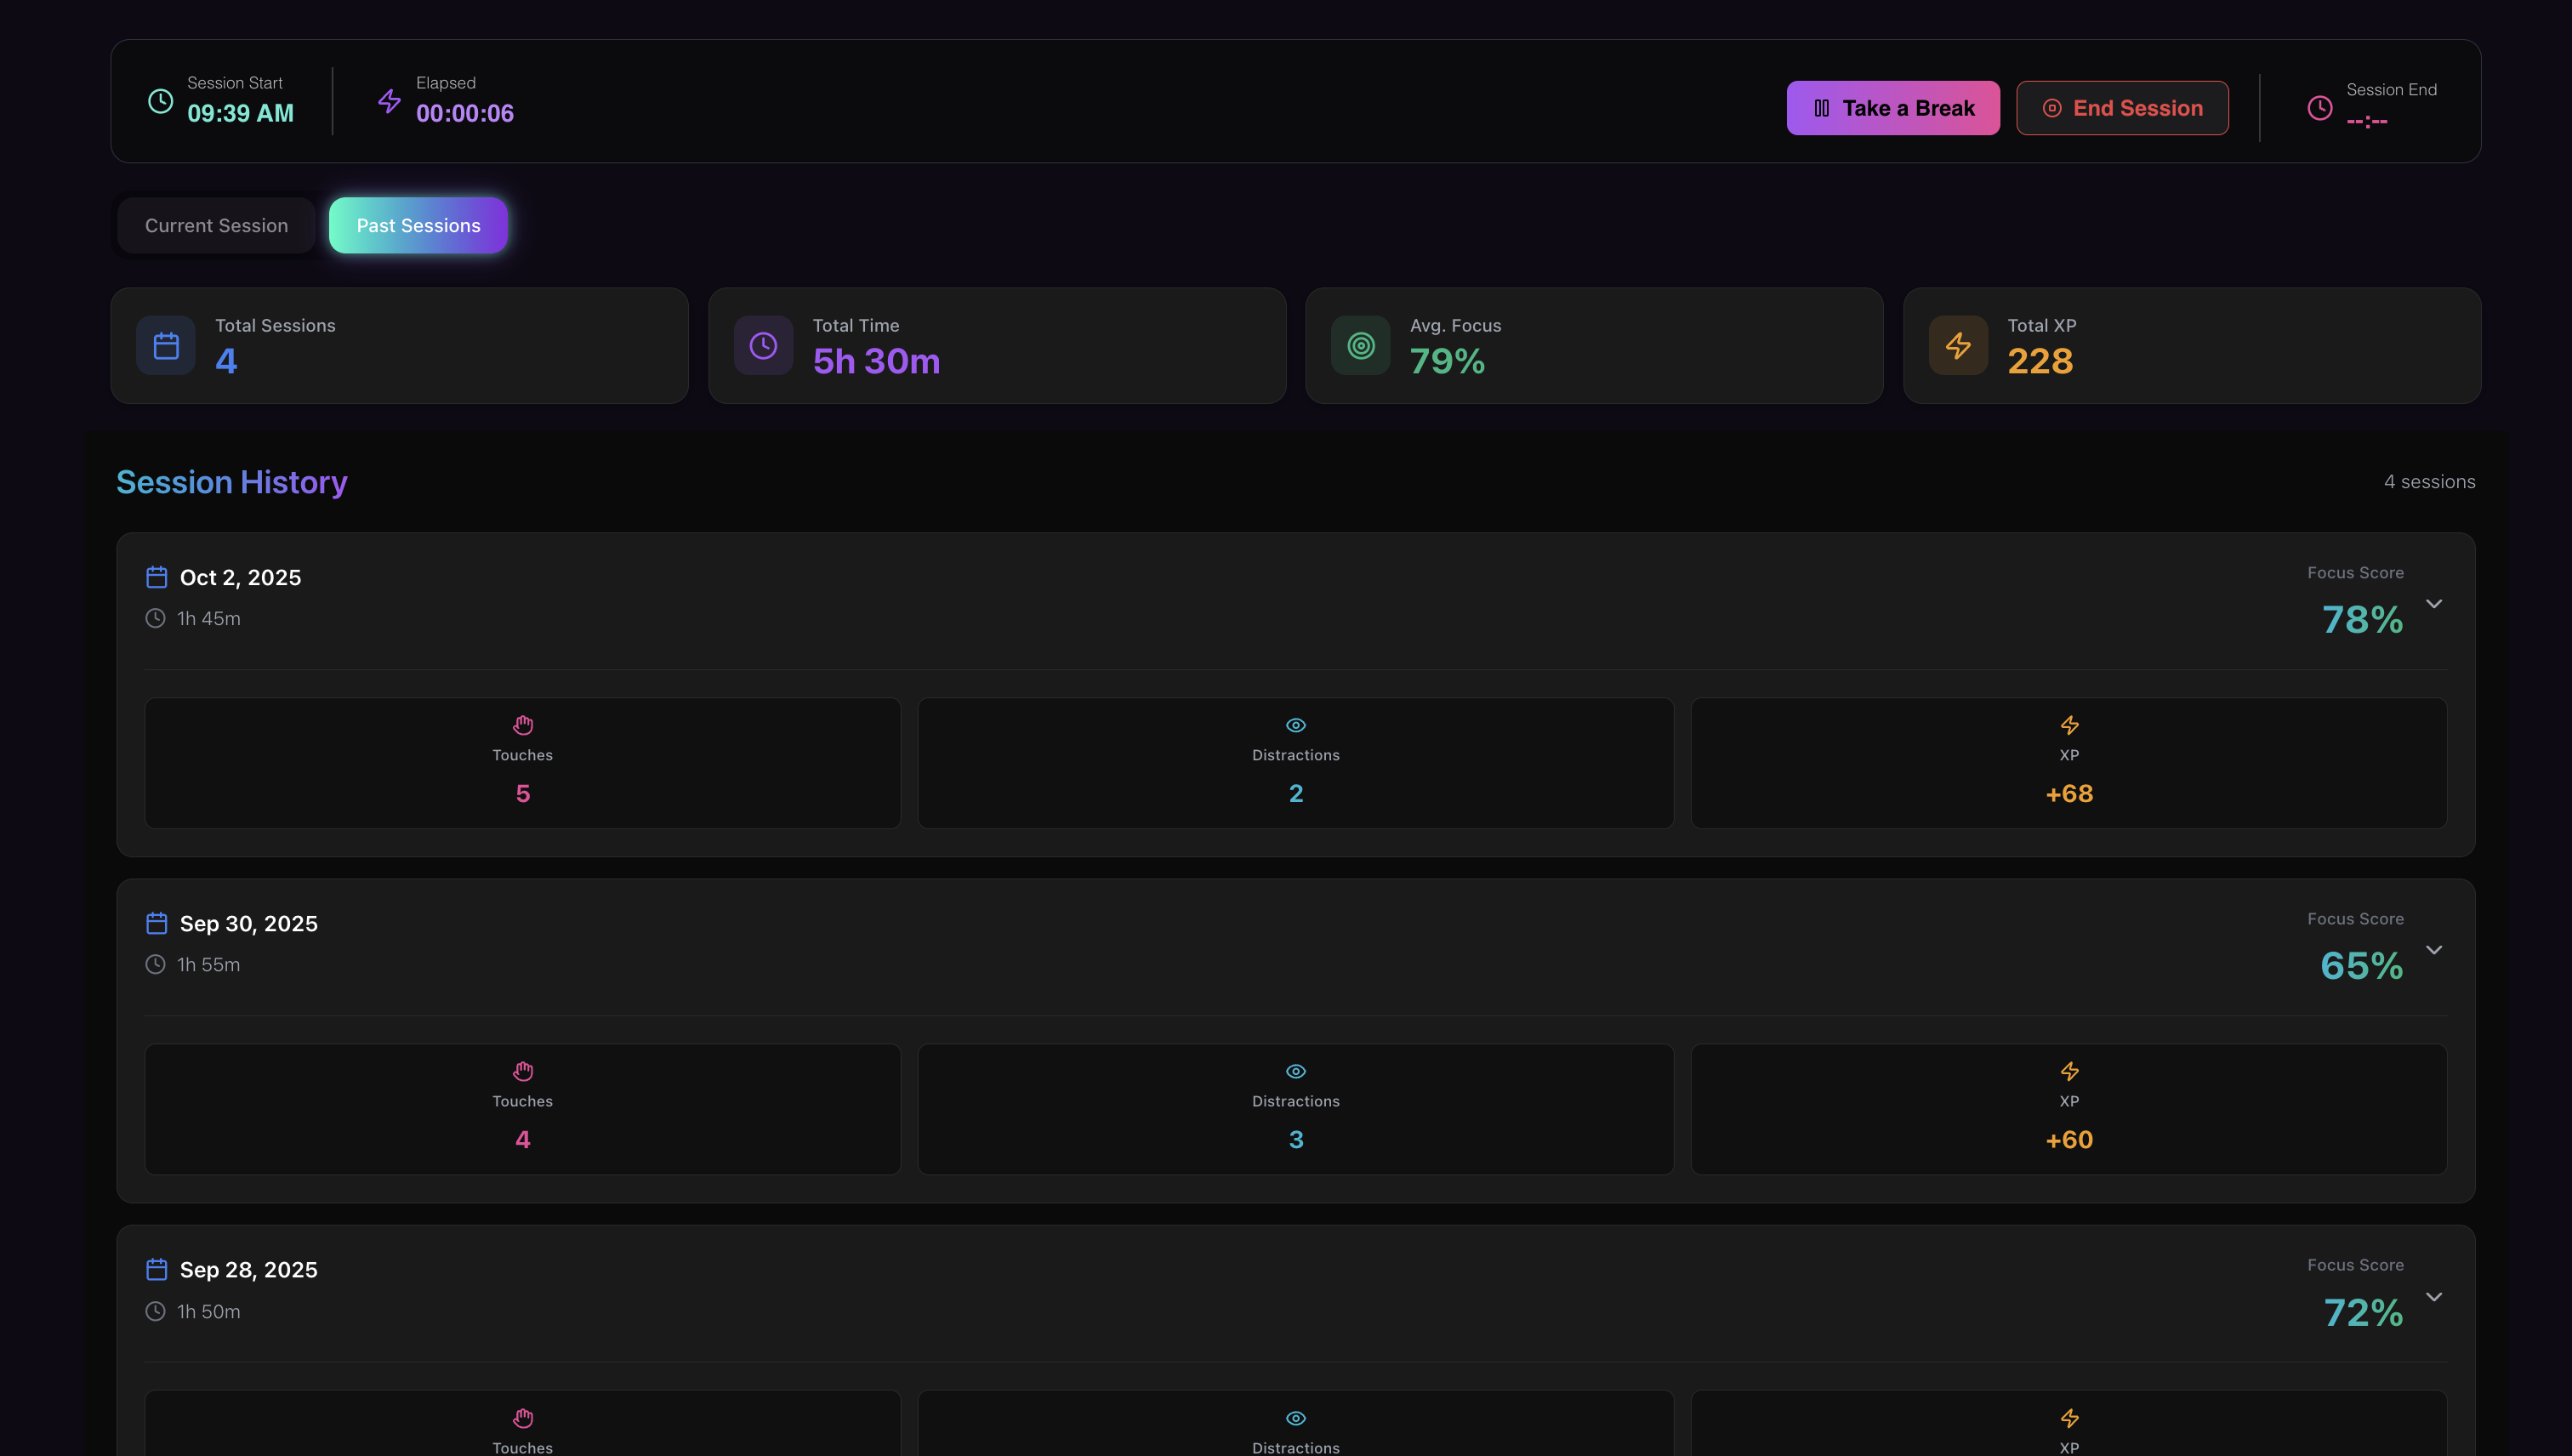Click the Sep 28, 2025 calendar icon
The width and height of the screenshot is (2572, 1456).
pos(157,1270)
